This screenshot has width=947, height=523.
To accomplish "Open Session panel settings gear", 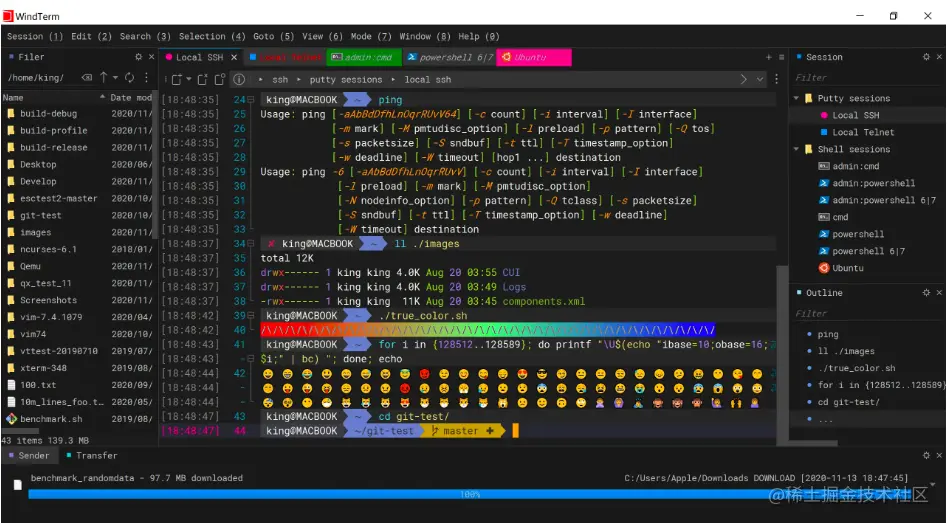I will click(x=926, y=57).
